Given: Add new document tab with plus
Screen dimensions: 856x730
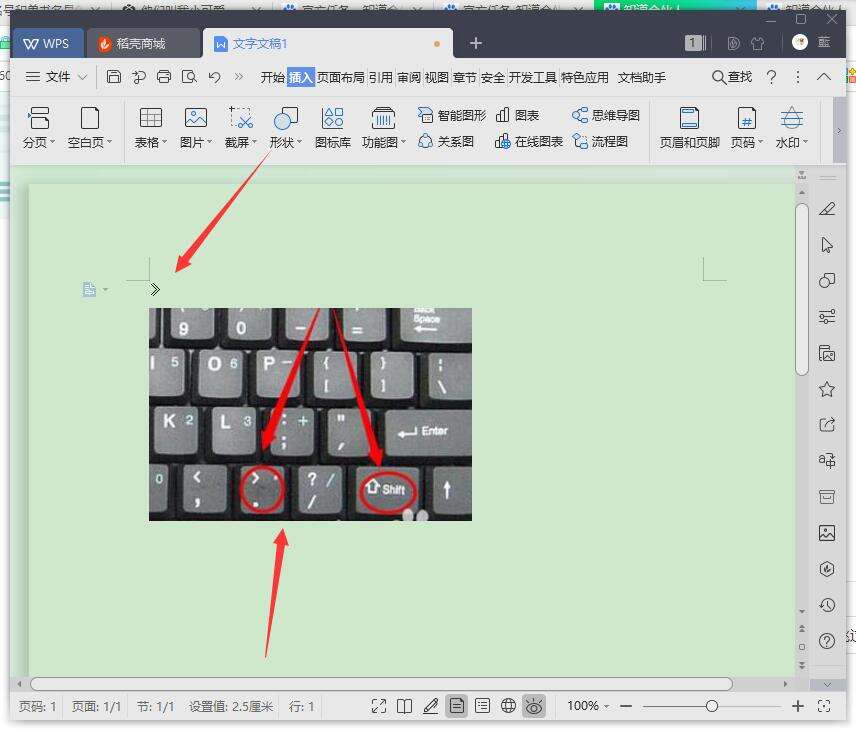Looking at the screenshot, I should [x=475, y=43].
